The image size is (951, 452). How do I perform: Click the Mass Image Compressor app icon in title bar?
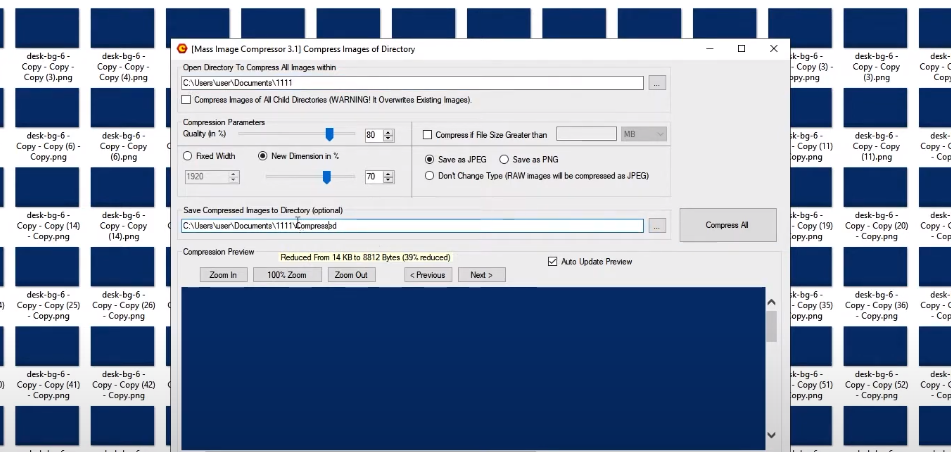pyautogui.click(x=181, y=49)
